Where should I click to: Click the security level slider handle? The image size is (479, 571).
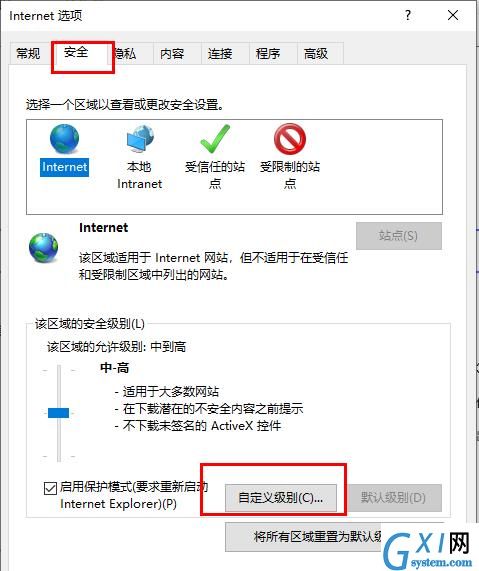click(58, 413)
